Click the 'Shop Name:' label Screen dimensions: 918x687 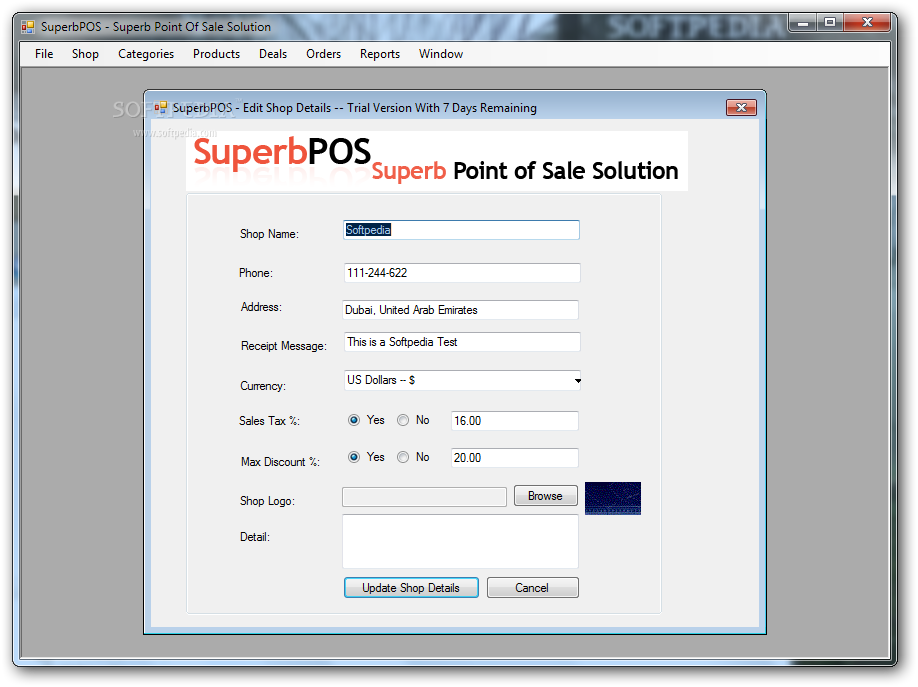coord(269,234)
